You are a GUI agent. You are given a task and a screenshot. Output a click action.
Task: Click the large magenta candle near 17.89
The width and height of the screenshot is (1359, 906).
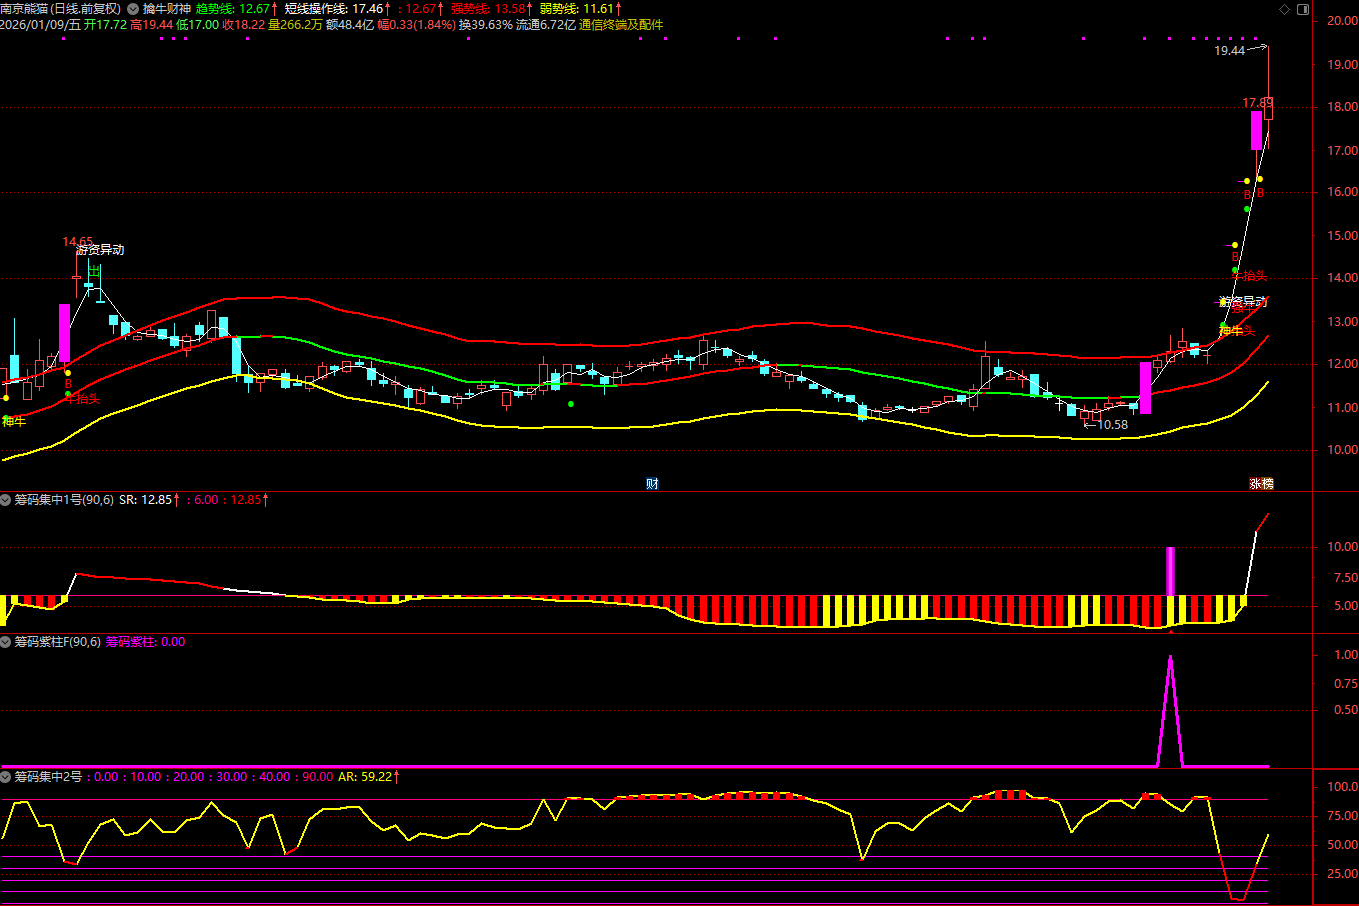[x=1256, y=130]
